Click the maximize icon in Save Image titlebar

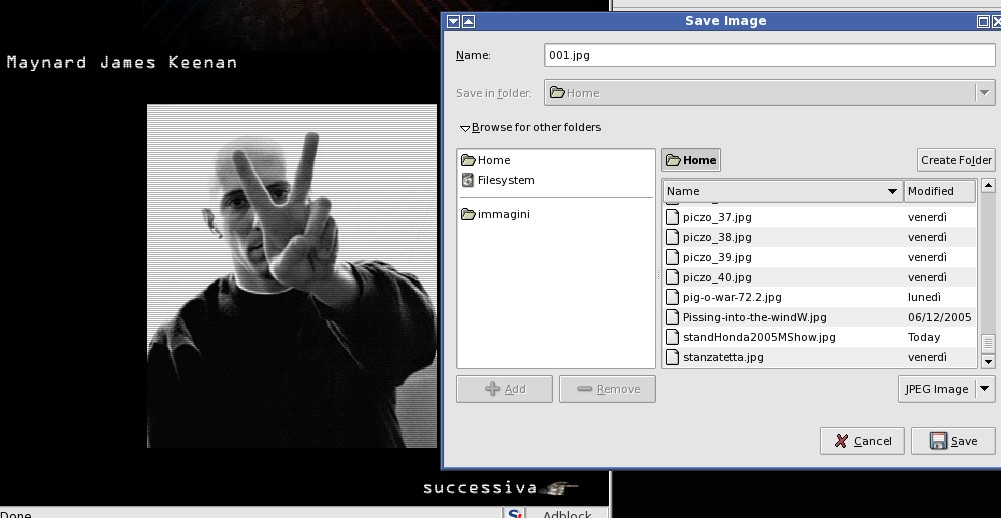tap(983, 22)
